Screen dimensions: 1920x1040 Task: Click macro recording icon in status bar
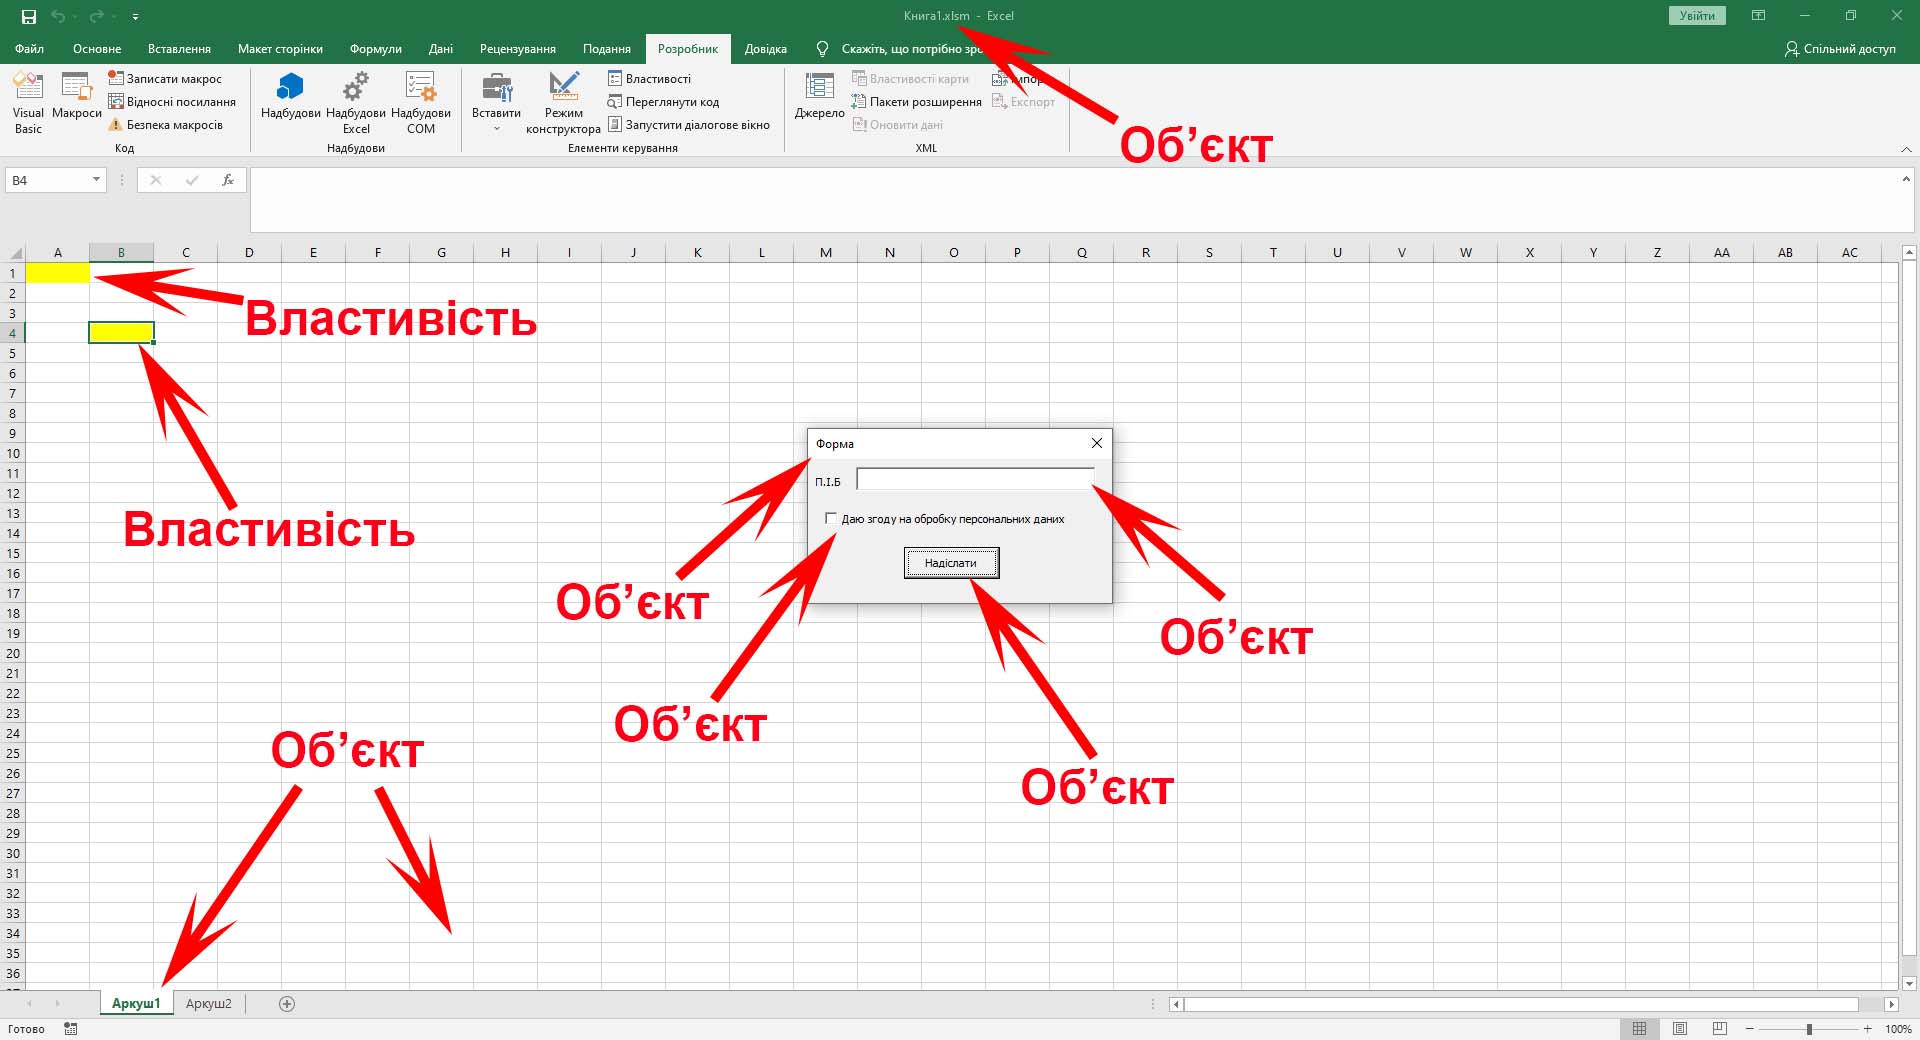[70, 1029]
